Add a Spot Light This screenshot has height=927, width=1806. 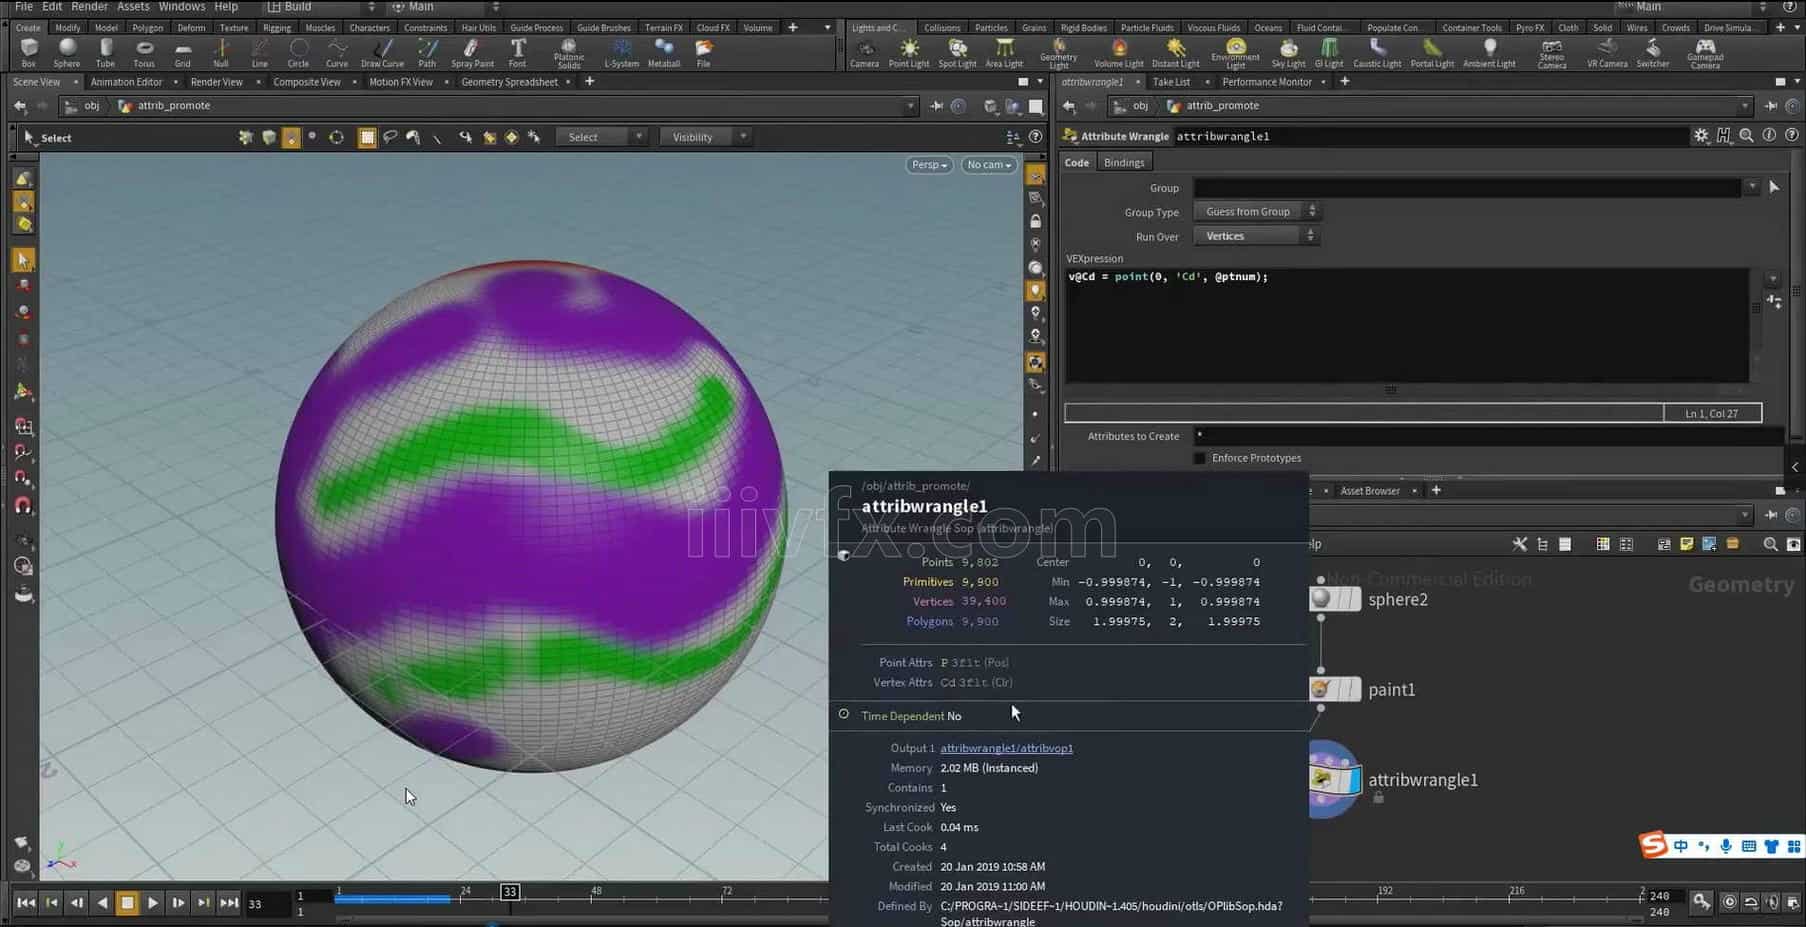pyautogui.click(x=957, y=53)
